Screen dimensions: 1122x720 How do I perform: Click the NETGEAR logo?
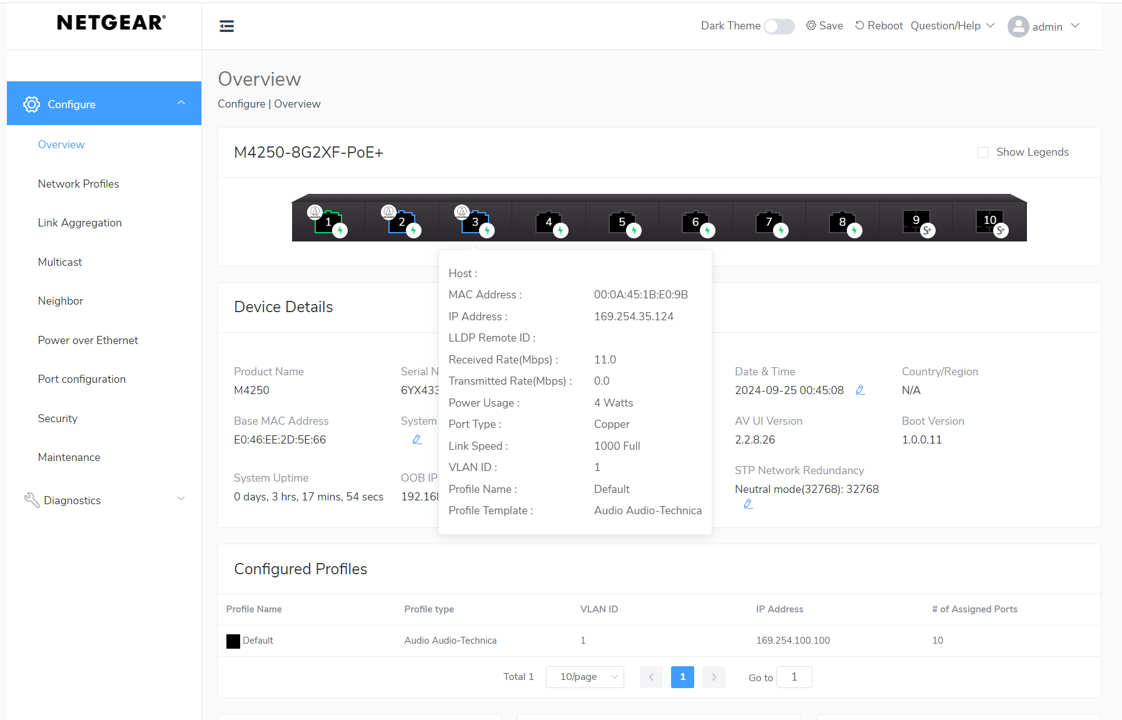click(111, 23)
